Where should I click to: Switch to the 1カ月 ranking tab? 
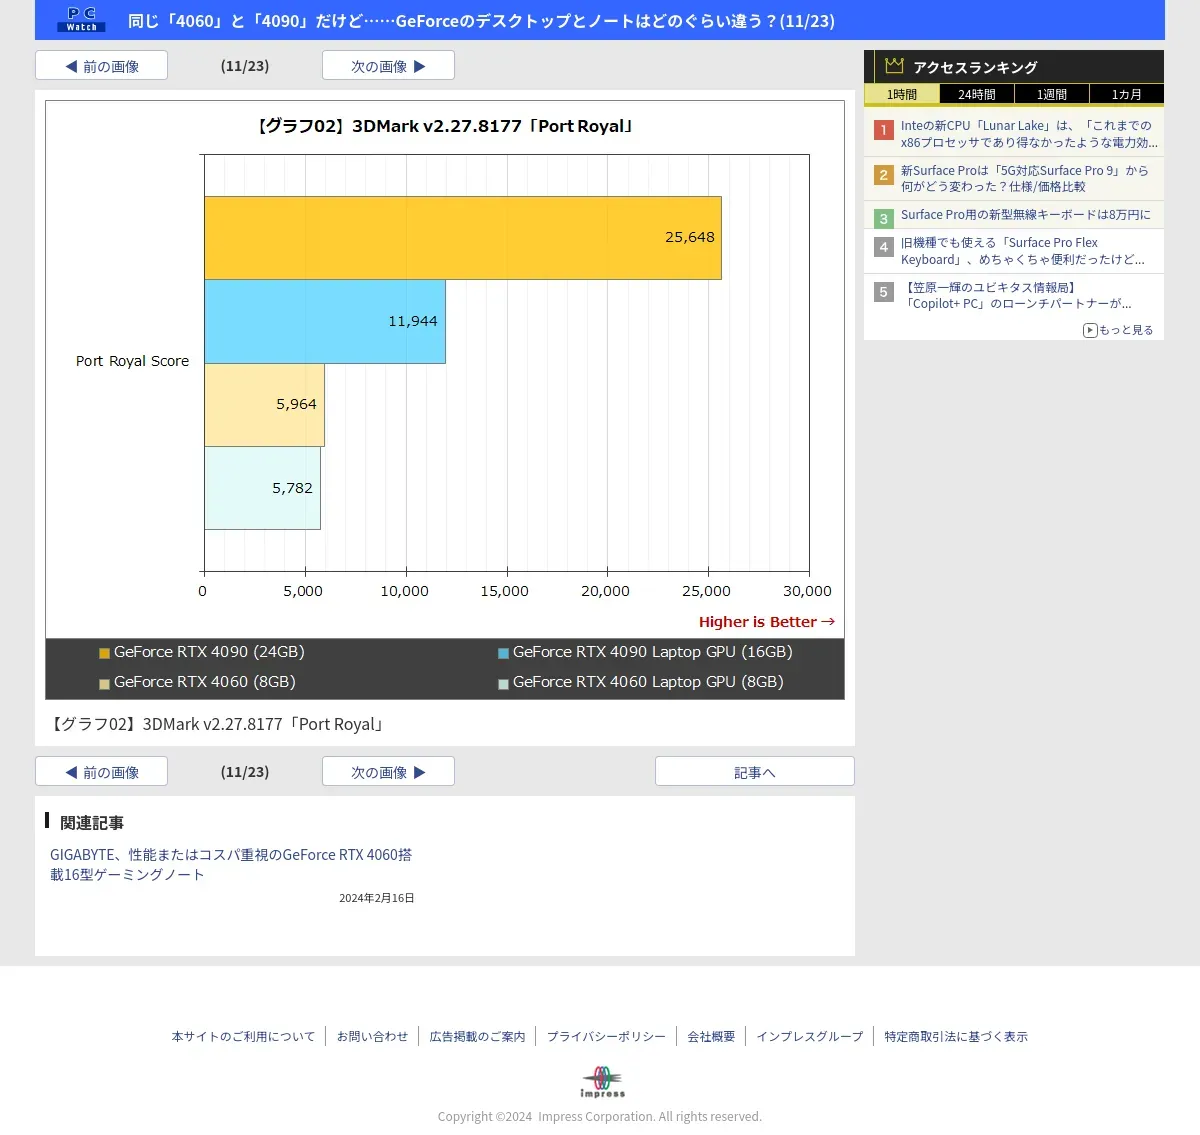[x=1127, y=94]
